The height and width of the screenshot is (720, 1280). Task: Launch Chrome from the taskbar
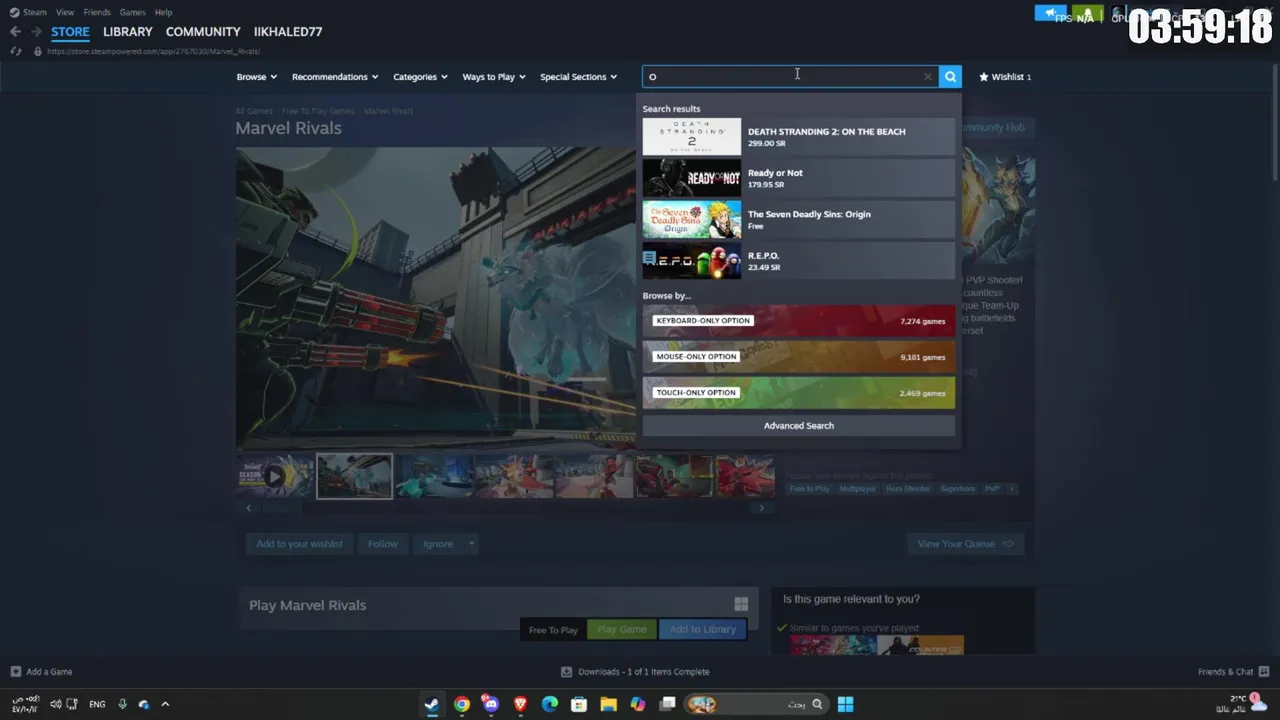(x=461, y=704)
